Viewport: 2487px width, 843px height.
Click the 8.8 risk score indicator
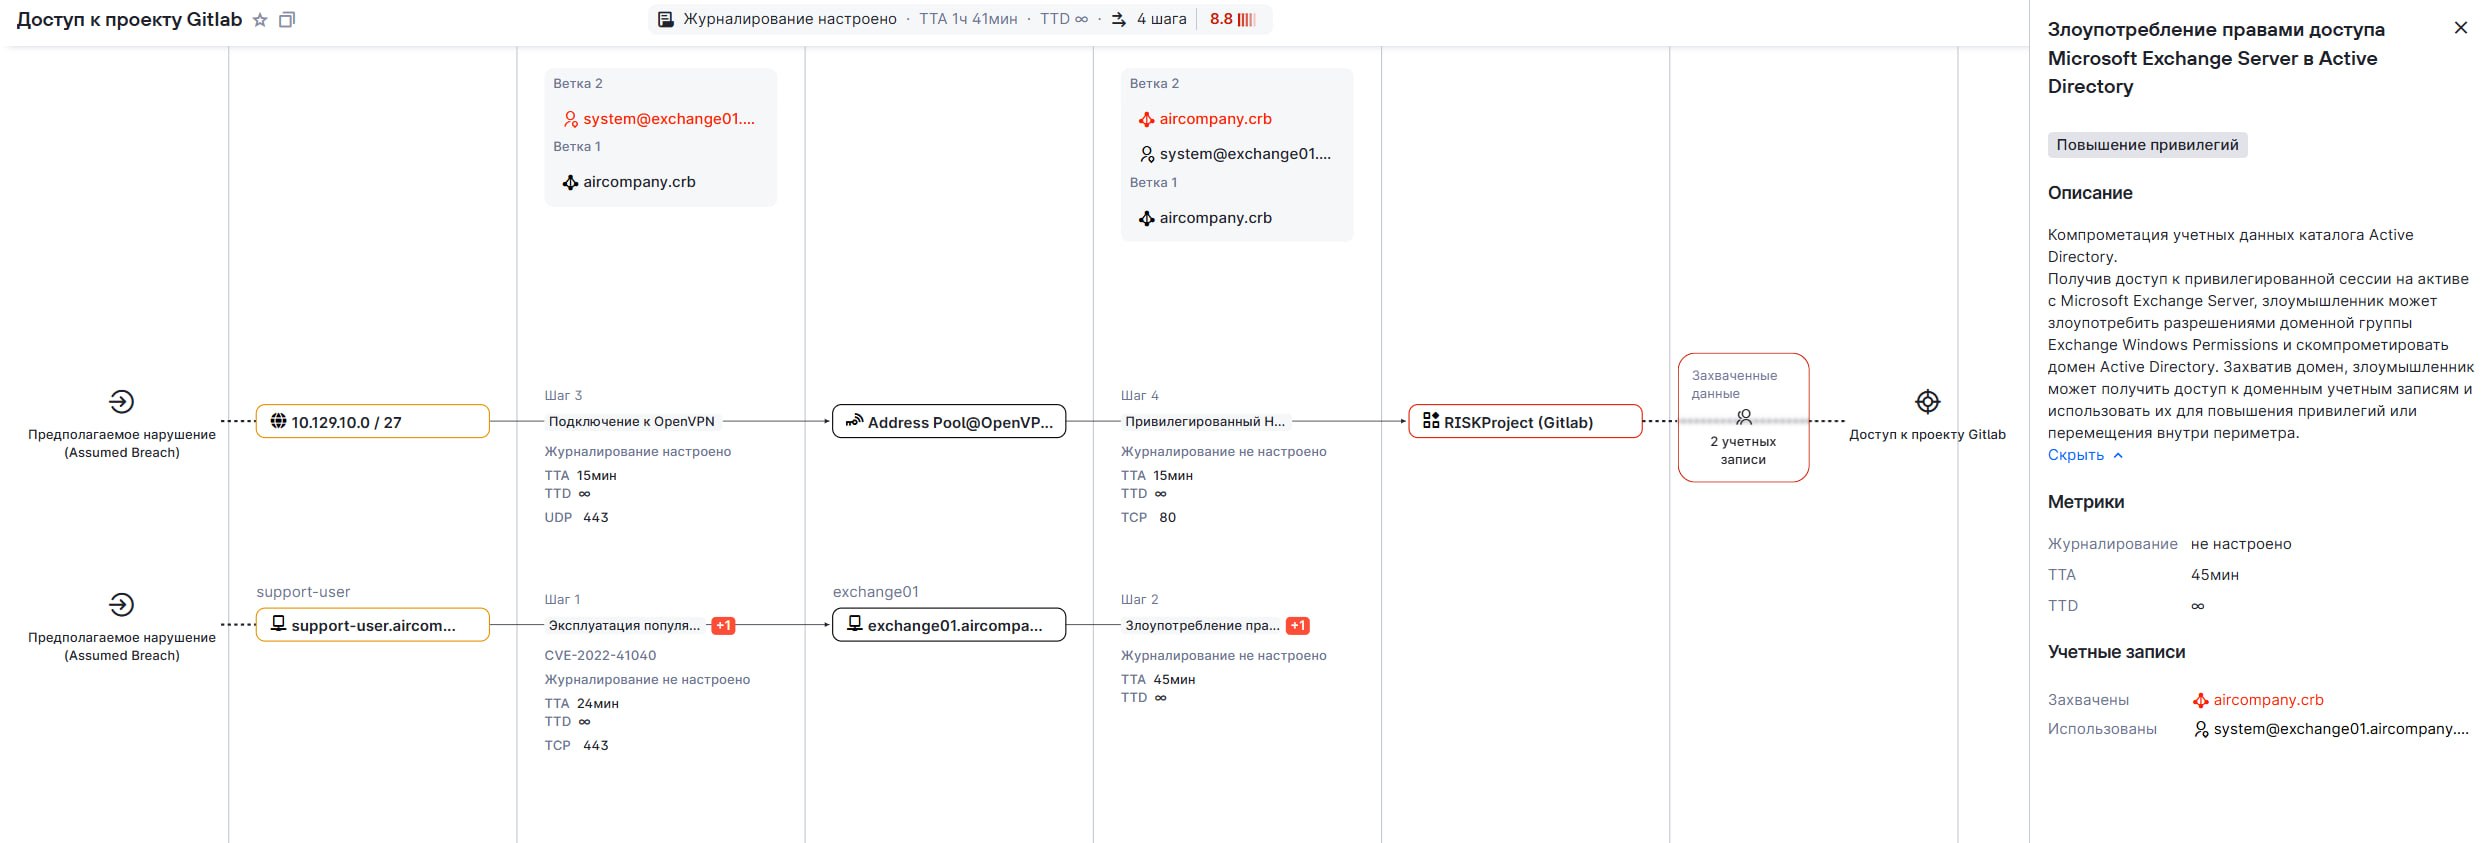tap(1232, 19)
